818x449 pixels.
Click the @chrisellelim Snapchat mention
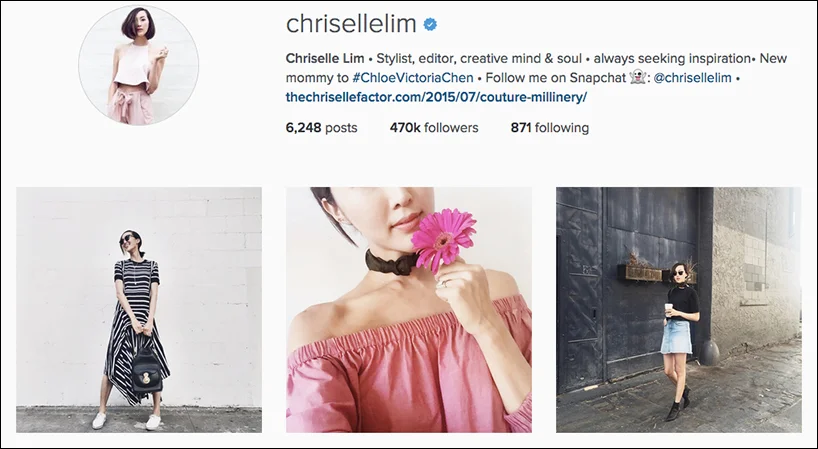tap(692, 78)
